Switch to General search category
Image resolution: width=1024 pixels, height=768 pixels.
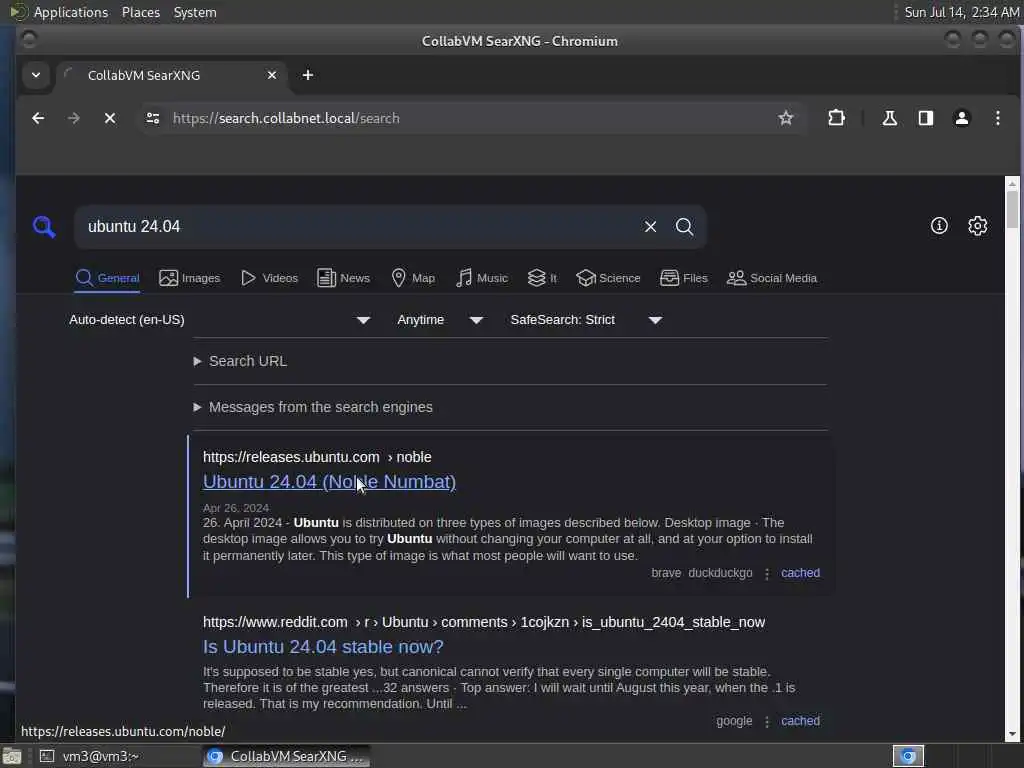pos(107,278)
